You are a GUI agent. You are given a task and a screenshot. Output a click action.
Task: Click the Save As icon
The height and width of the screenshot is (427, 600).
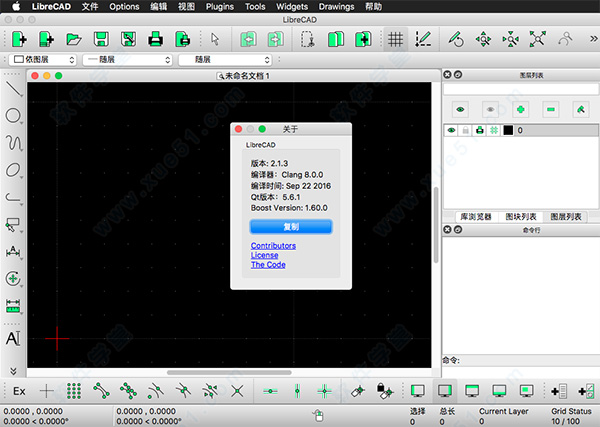(128, 39)
